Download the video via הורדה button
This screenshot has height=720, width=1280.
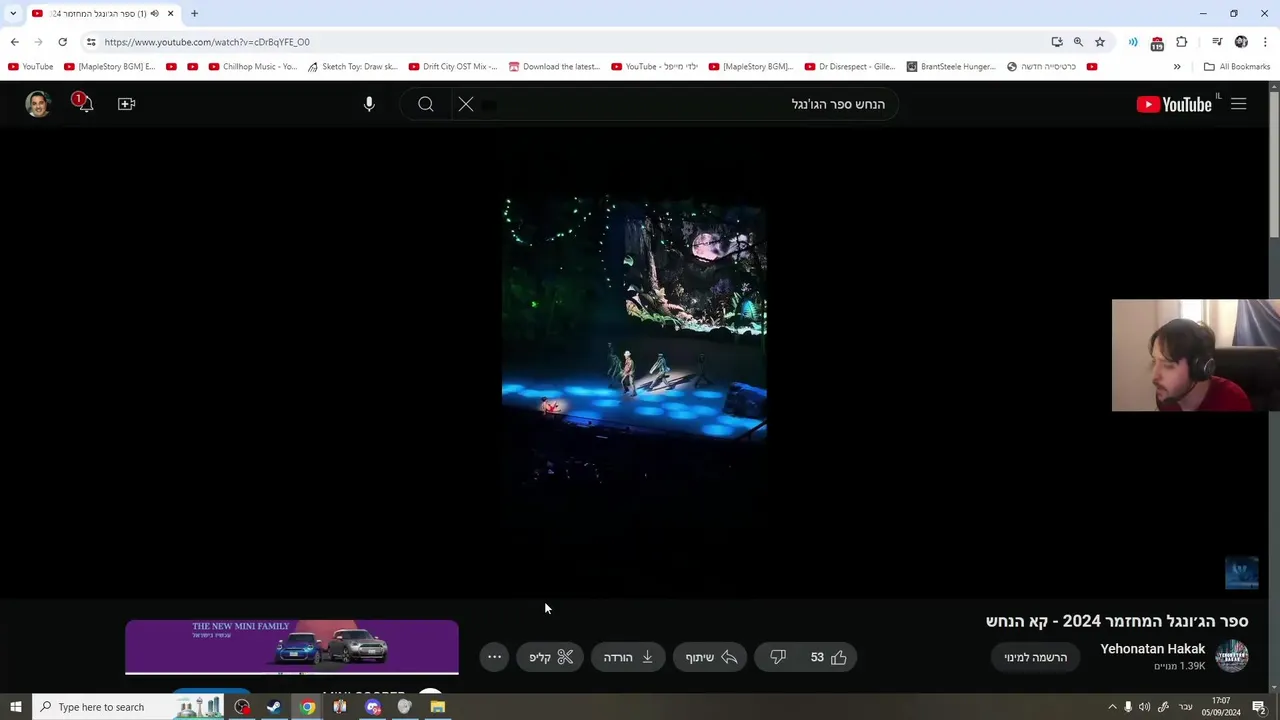[x=628, y=657]
